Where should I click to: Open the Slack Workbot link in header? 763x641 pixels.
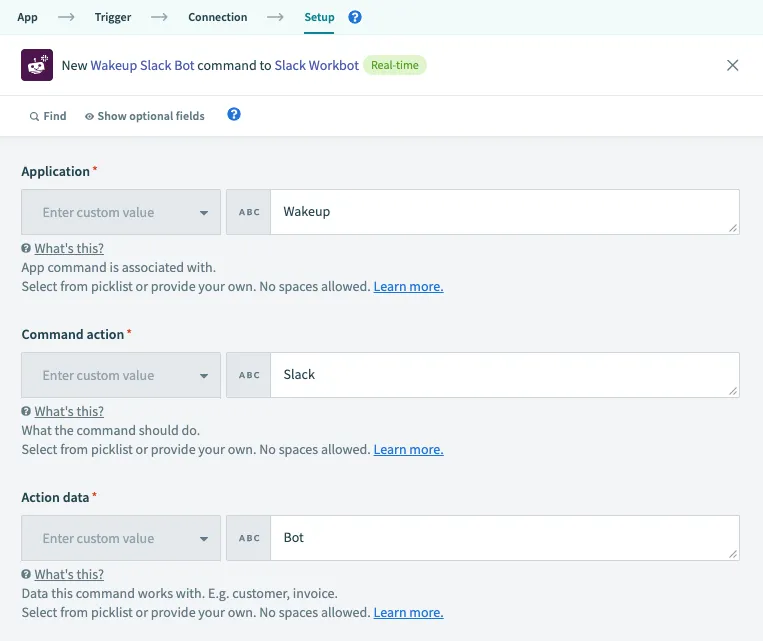(x=316, y=65)
